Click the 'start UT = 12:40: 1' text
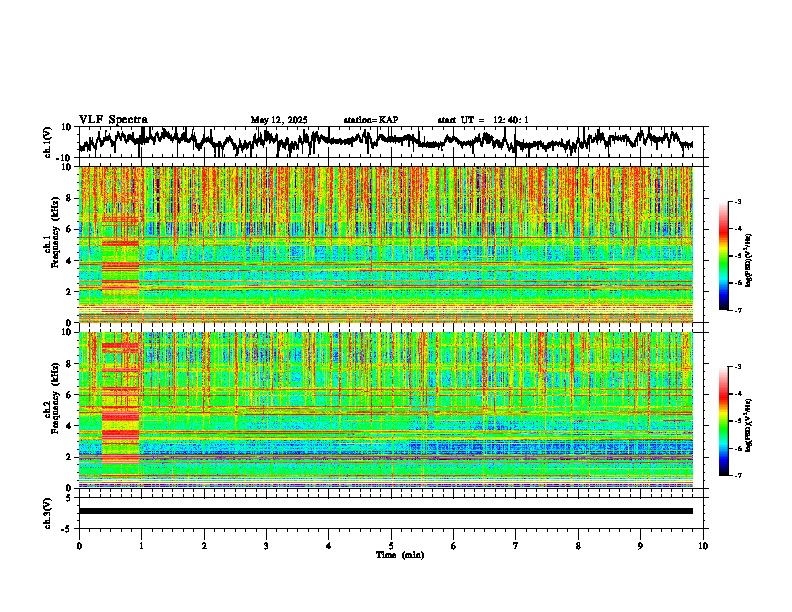 [483, 120]
